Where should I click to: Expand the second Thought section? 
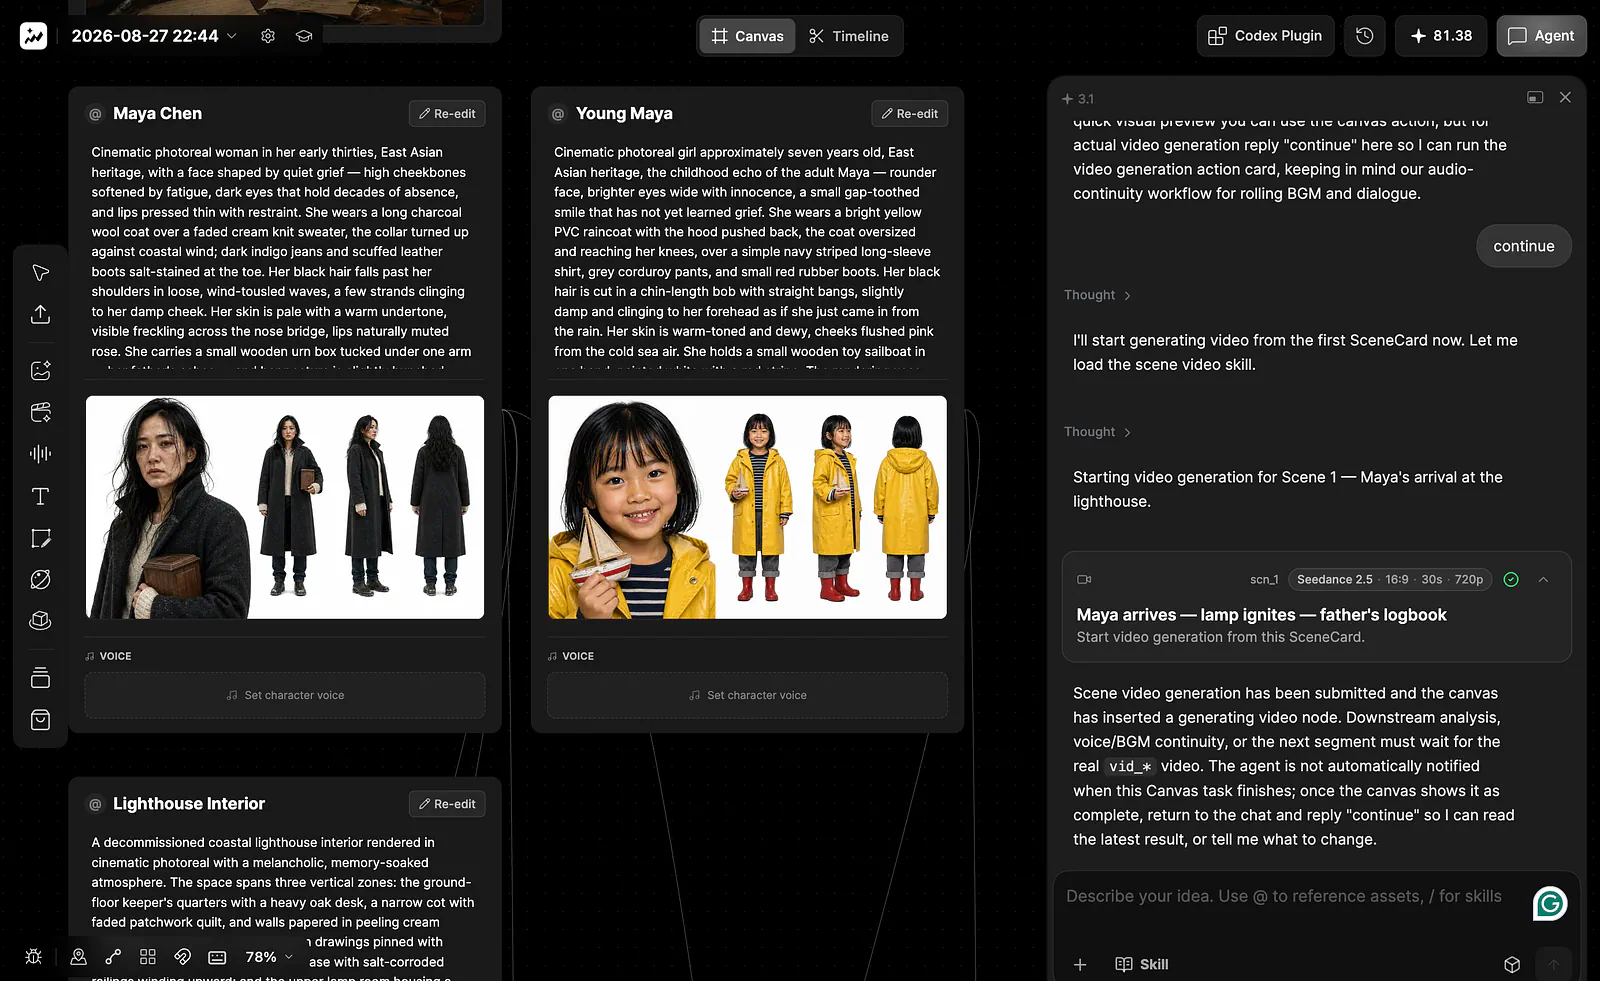[1097, 432]
